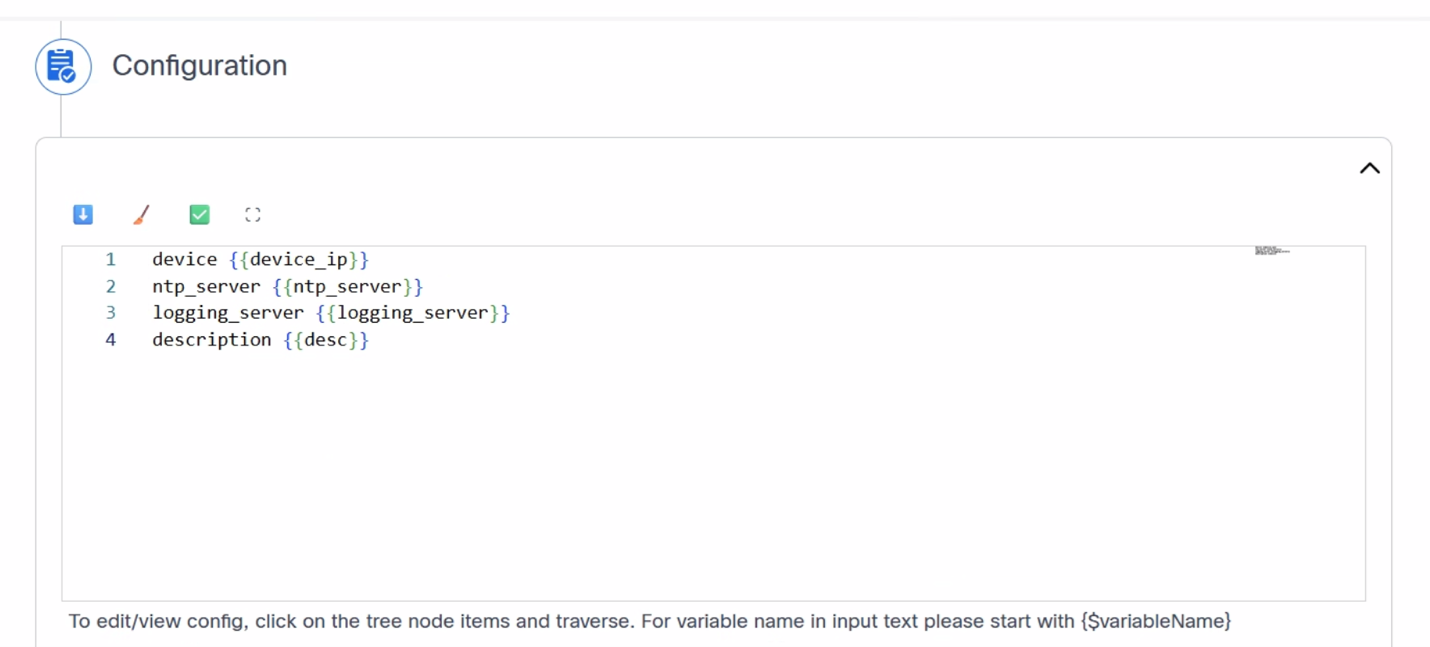
Task: Click line number 1 in the gutter
Action: pyautogui.click(x=110, y=259)
